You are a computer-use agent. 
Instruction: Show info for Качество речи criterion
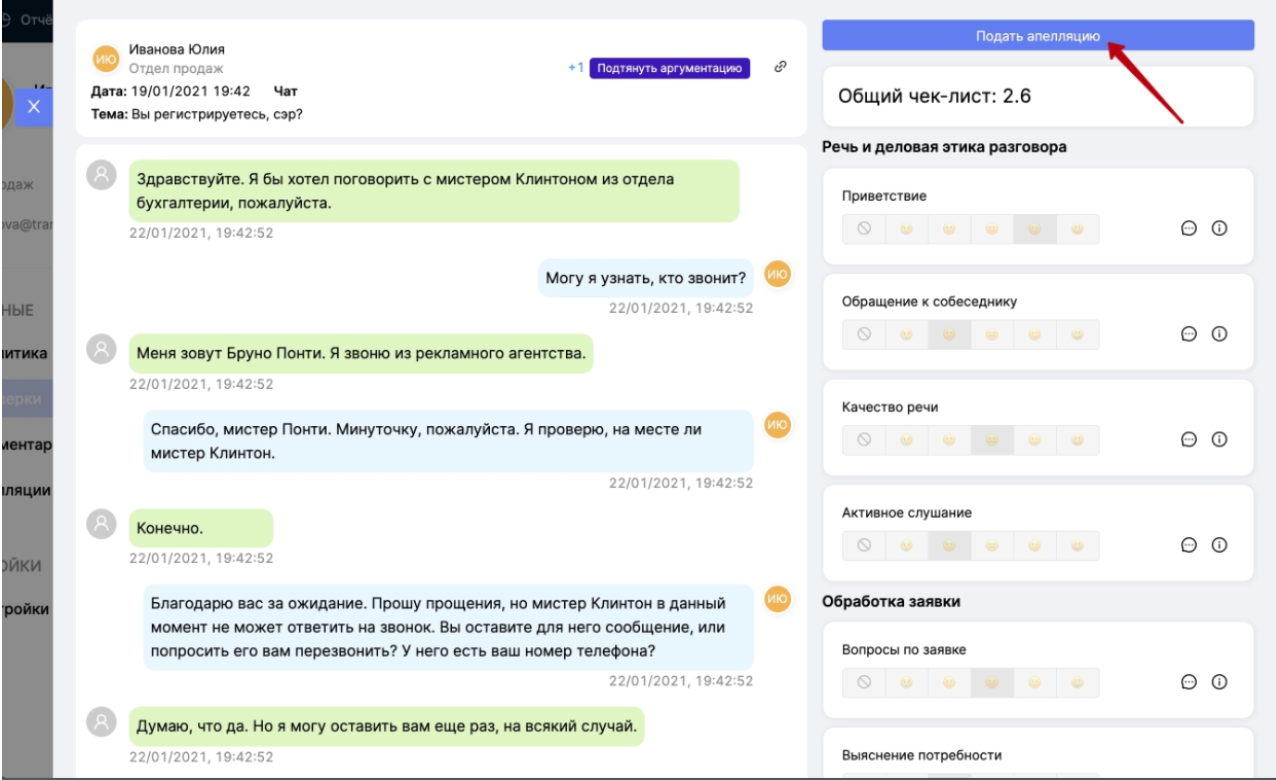[x=1219, y=439]
